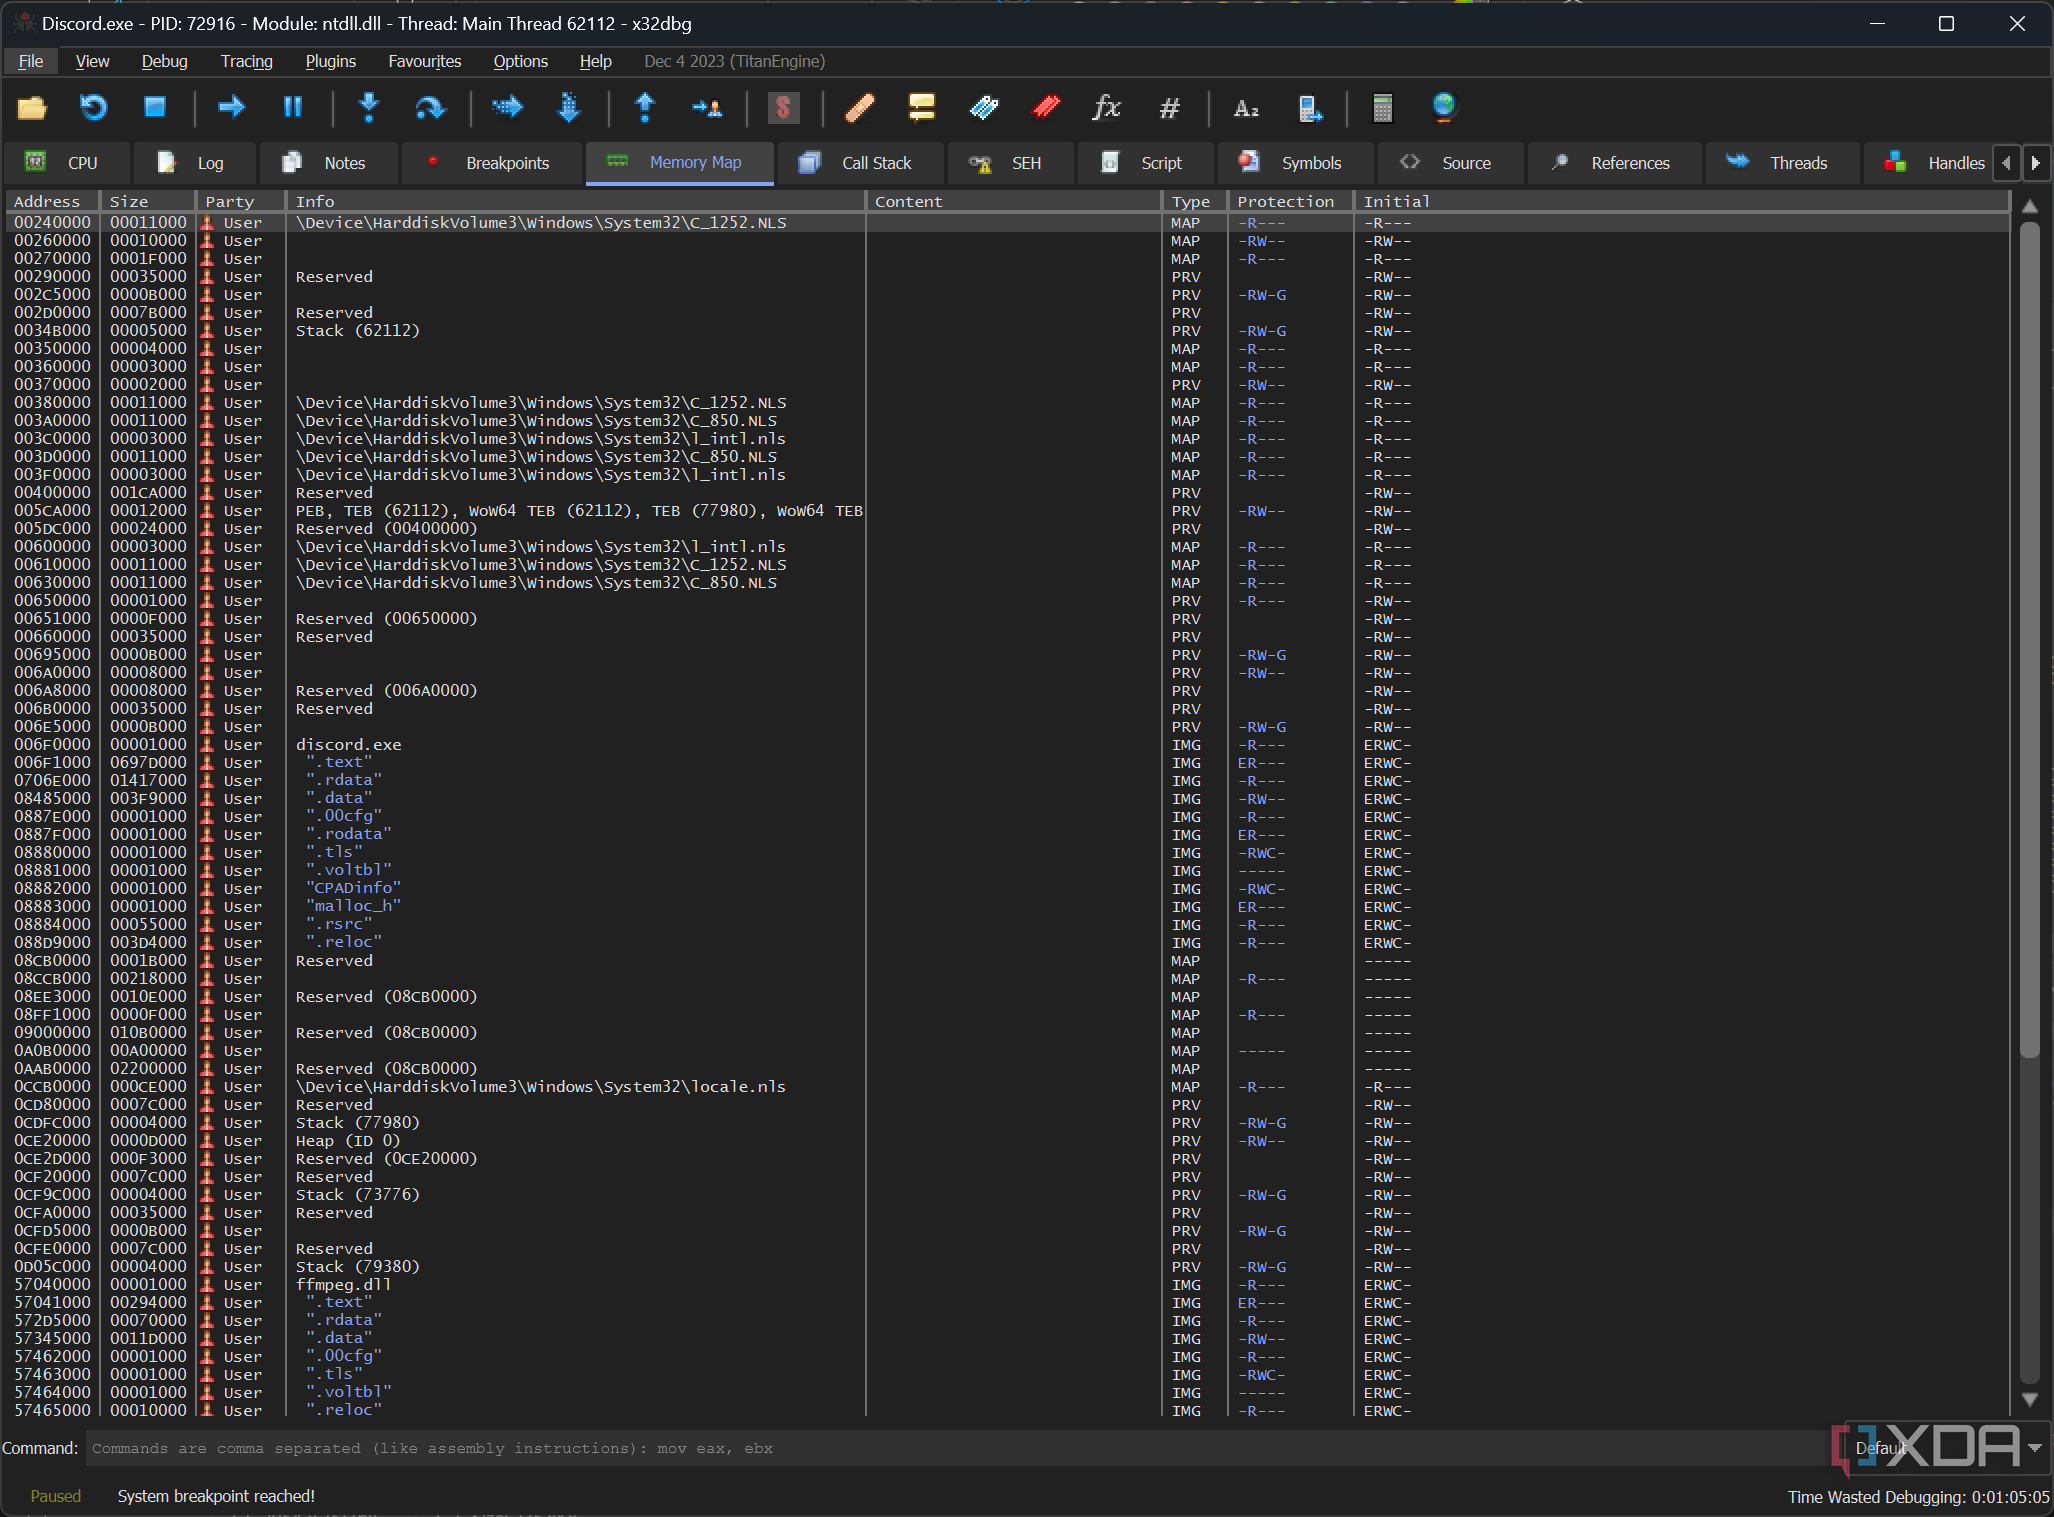Switch to the Threads tab
The image size is (2054, 1517).
pyautogui.click(x=1783, y=163)
